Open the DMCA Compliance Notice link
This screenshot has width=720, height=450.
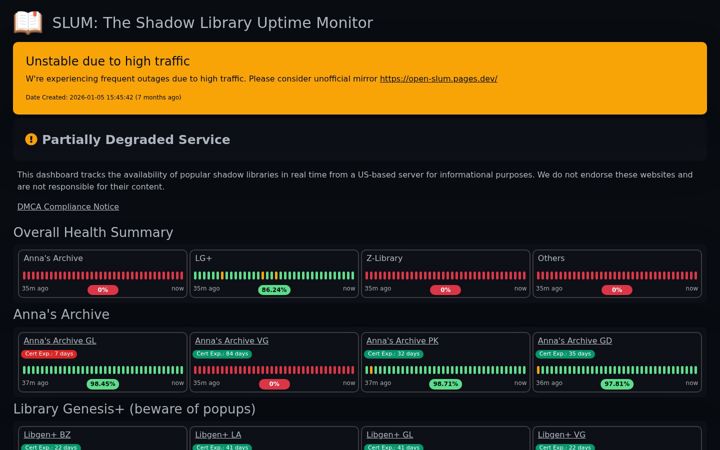(68, 207)
